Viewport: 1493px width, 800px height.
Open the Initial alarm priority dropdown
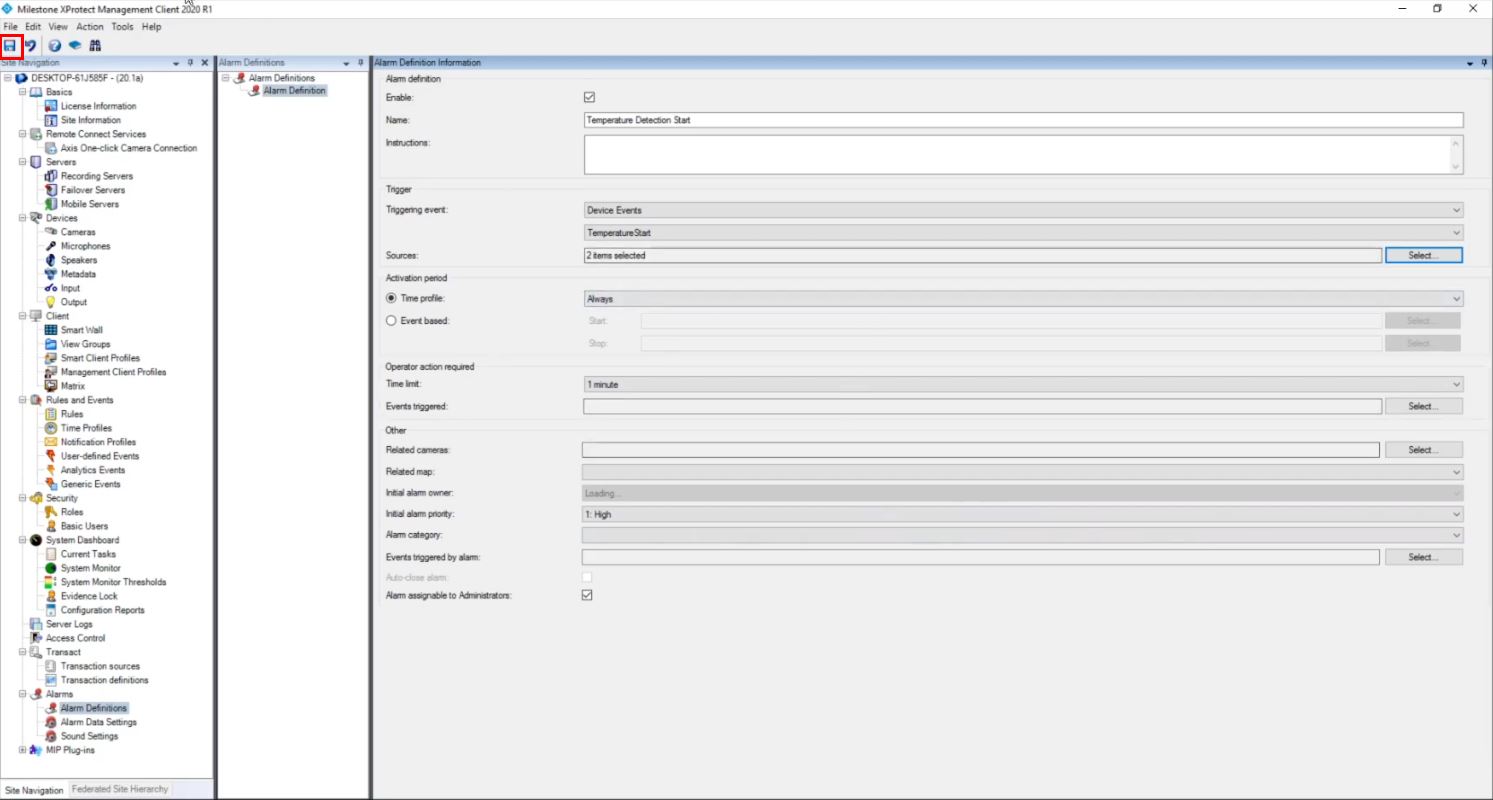[x=1022, y=514]
